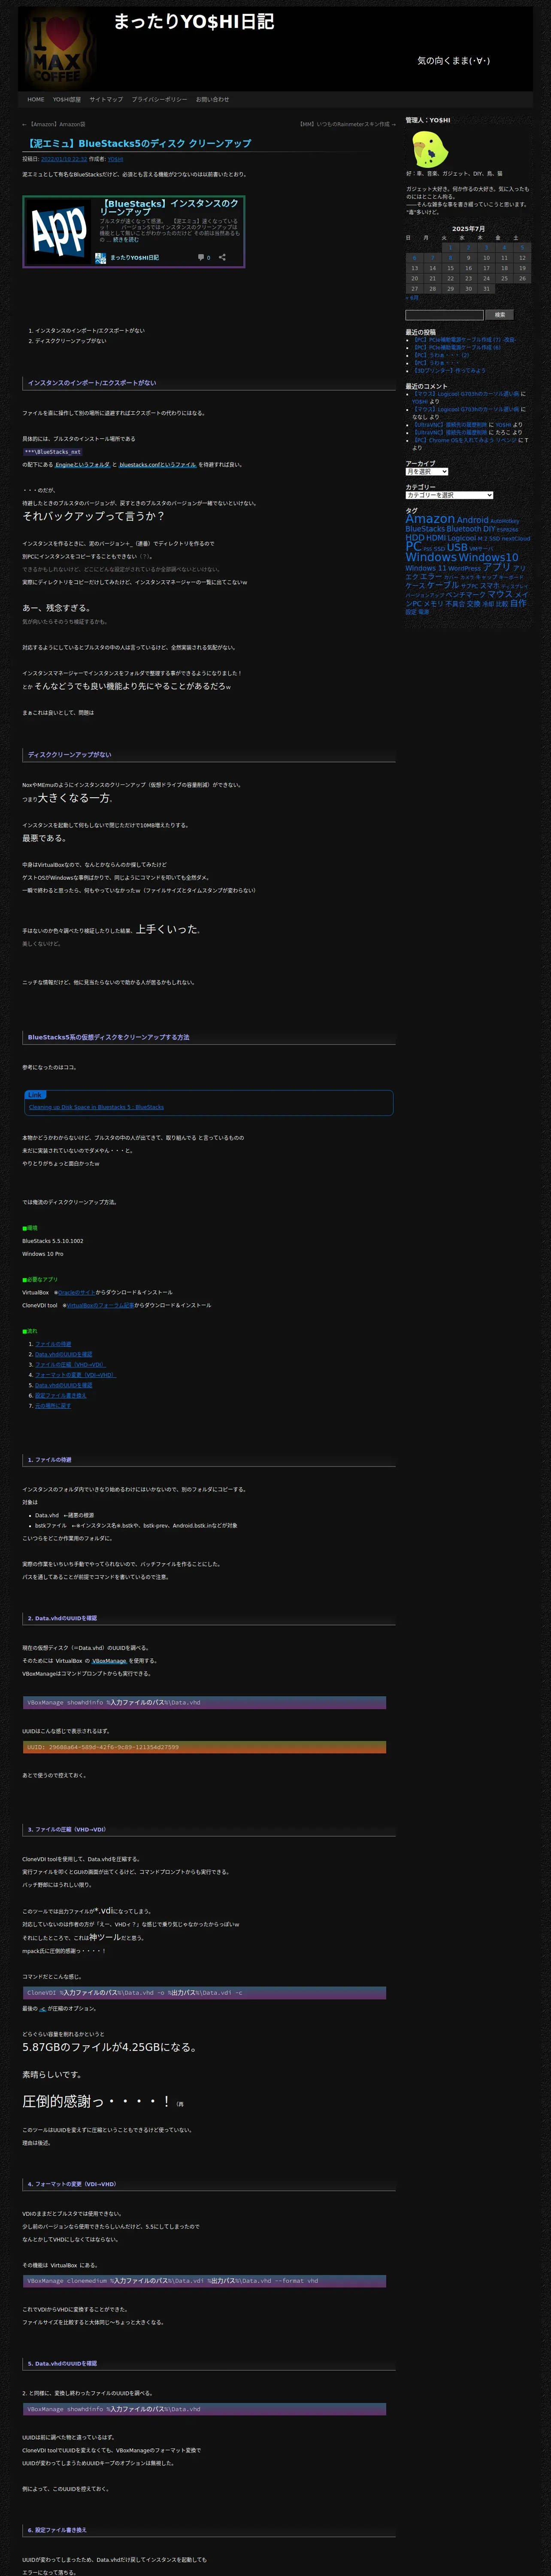Open recent post PCIe補助電源ケーブル作成 (6)
551x2576 pixels.
point(458,348)
